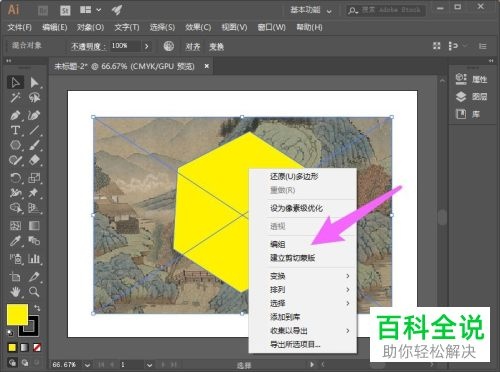500x372 pixels.
Task: Choose the Eyedropper tool
Action: (x=15, y=241)
